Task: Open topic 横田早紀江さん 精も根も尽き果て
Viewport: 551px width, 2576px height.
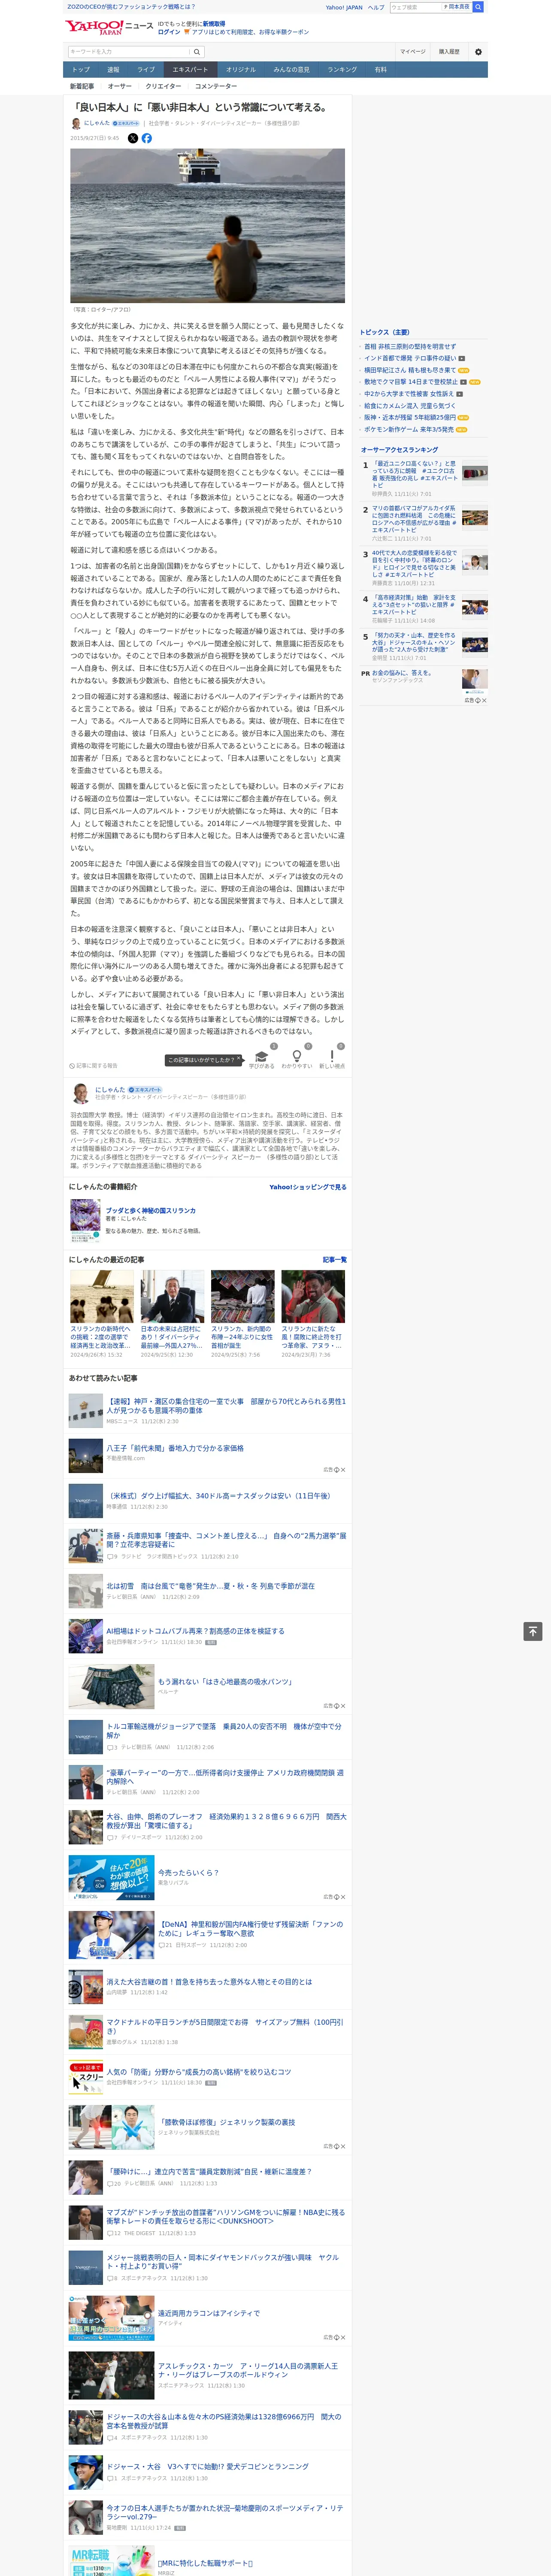Action: [410, 370]
